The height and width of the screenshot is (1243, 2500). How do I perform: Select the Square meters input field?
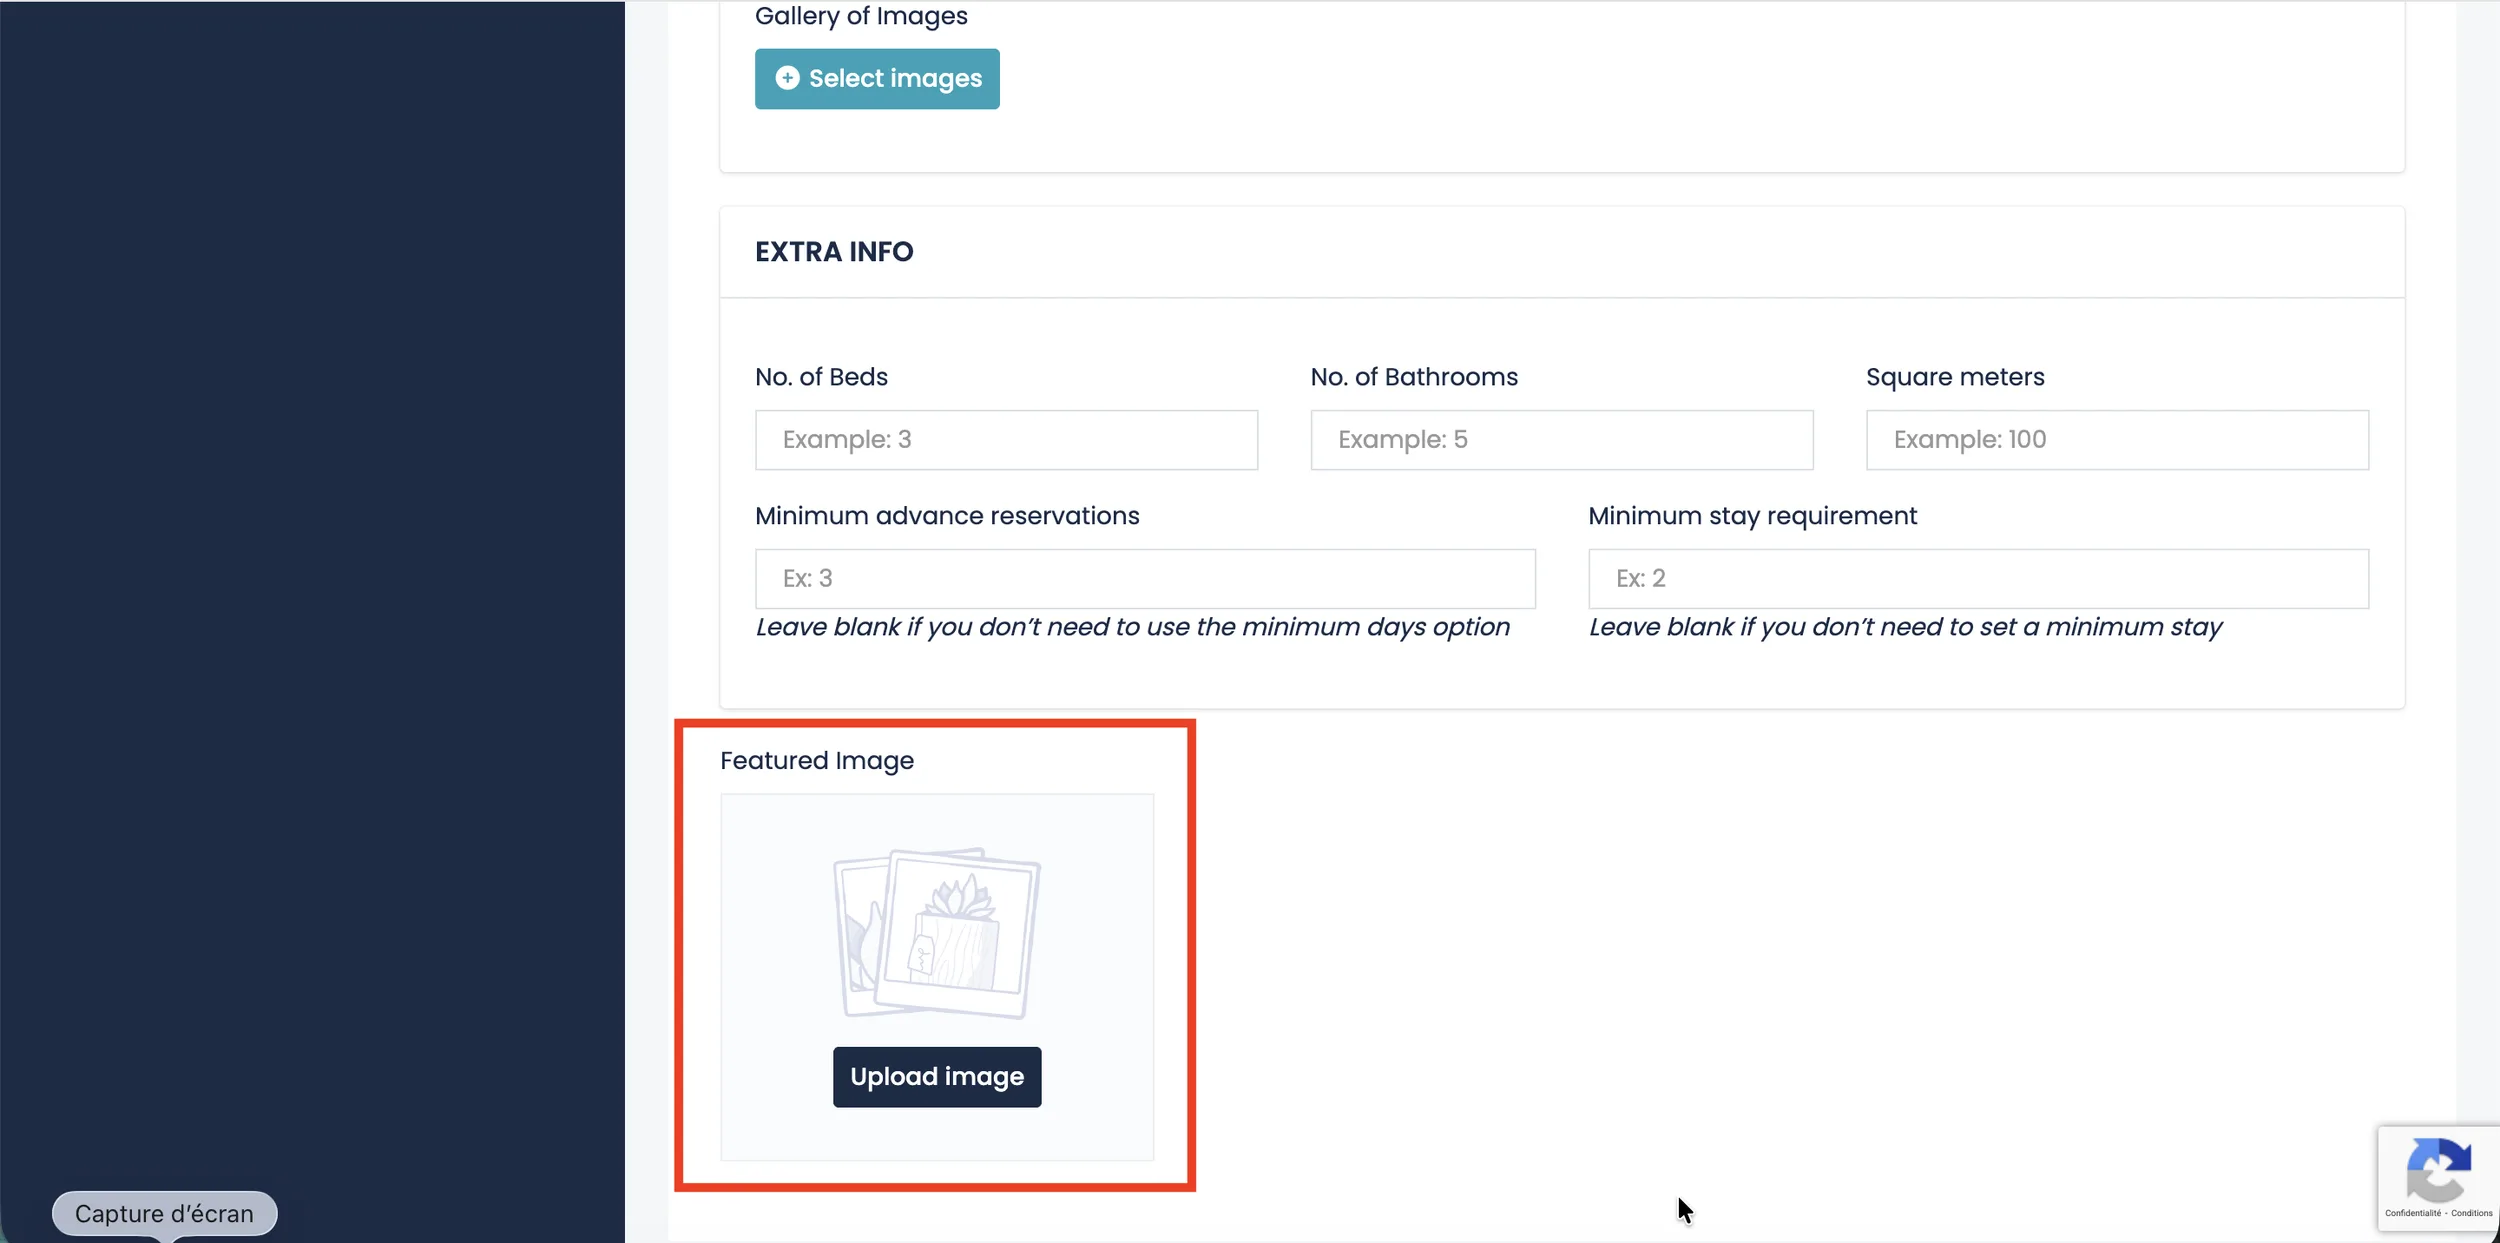(x=2116, y=440)
